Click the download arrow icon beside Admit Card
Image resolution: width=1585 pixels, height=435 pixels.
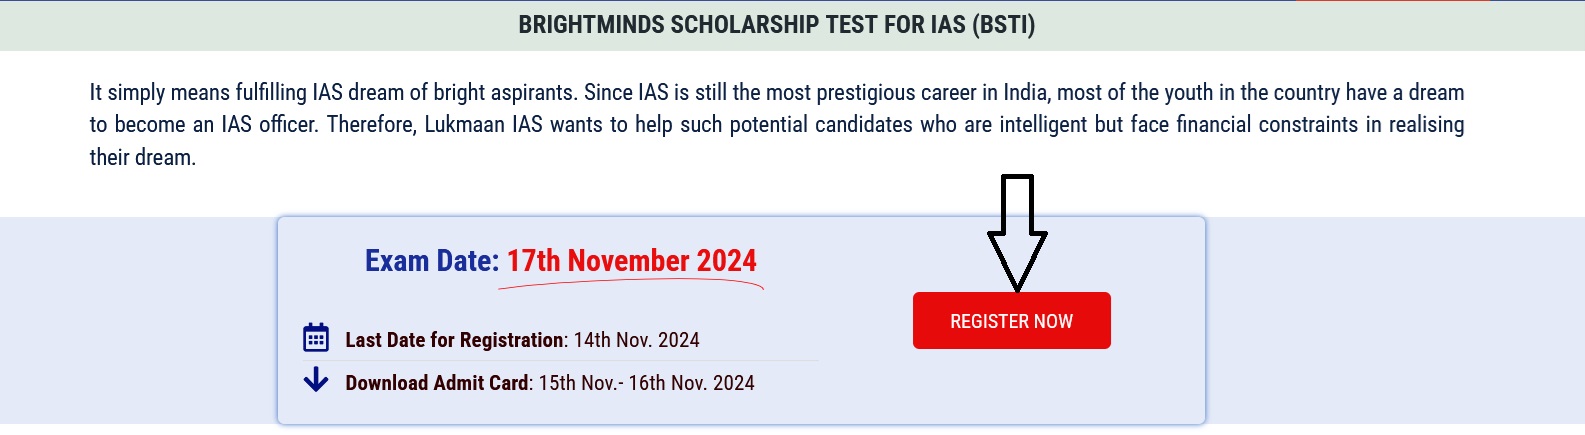pyautogui.click(x=316, y=380)
